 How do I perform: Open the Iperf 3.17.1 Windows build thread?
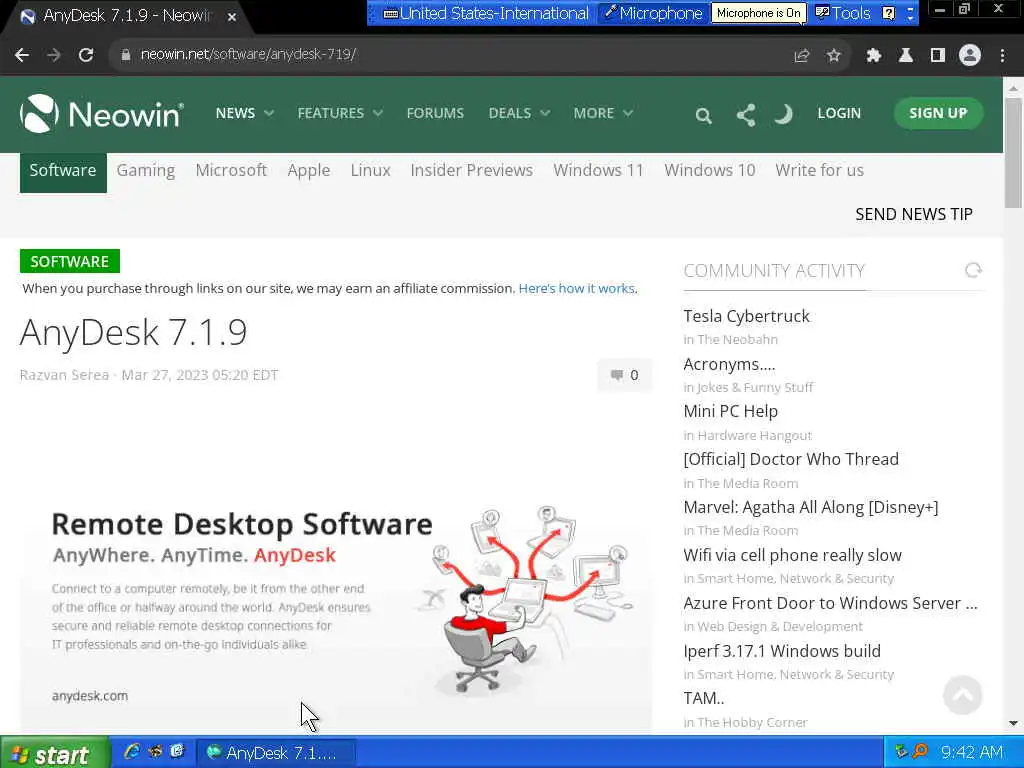[782, 651]
